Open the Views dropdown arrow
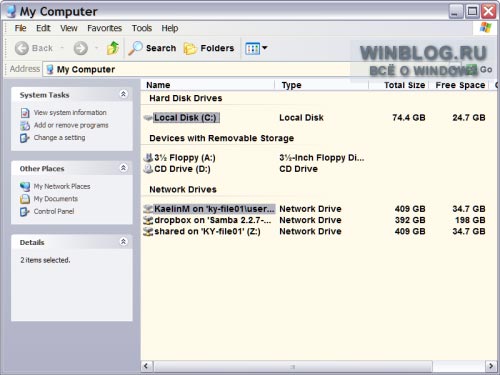 (265, 48)
